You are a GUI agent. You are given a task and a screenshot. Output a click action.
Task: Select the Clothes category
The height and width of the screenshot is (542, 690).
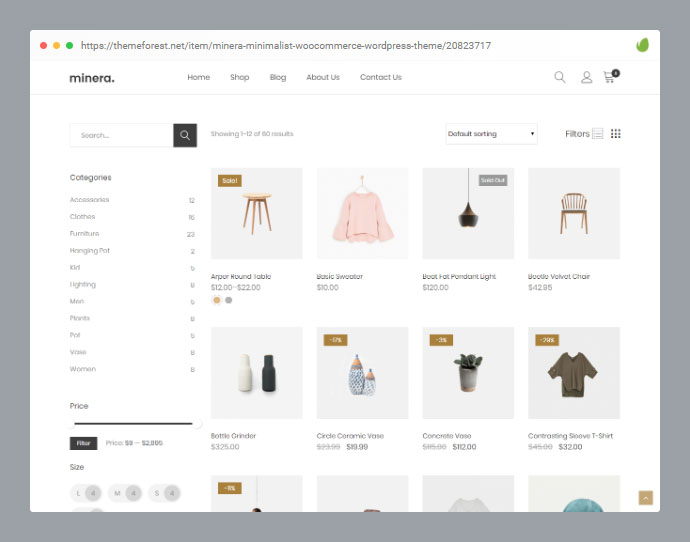(x=82, y=216)
